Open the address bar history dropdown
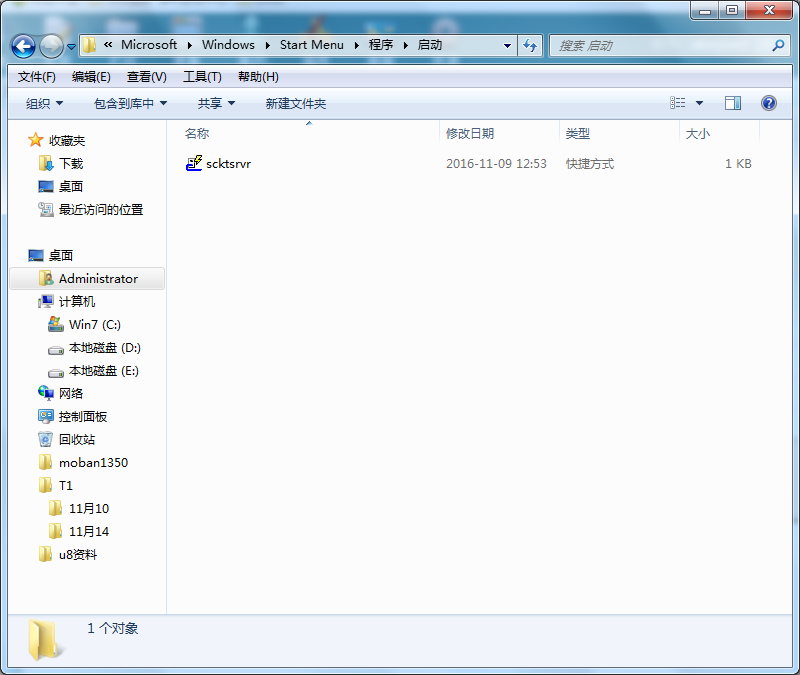Viewport: 800px width, 675px height. pos(508,45)
